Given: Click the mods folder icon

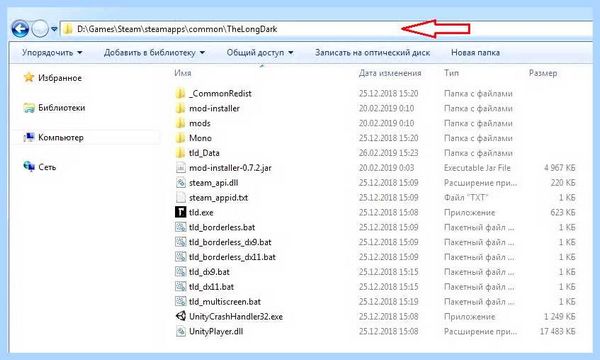Looking at the screenshot, I should (180, 123).
